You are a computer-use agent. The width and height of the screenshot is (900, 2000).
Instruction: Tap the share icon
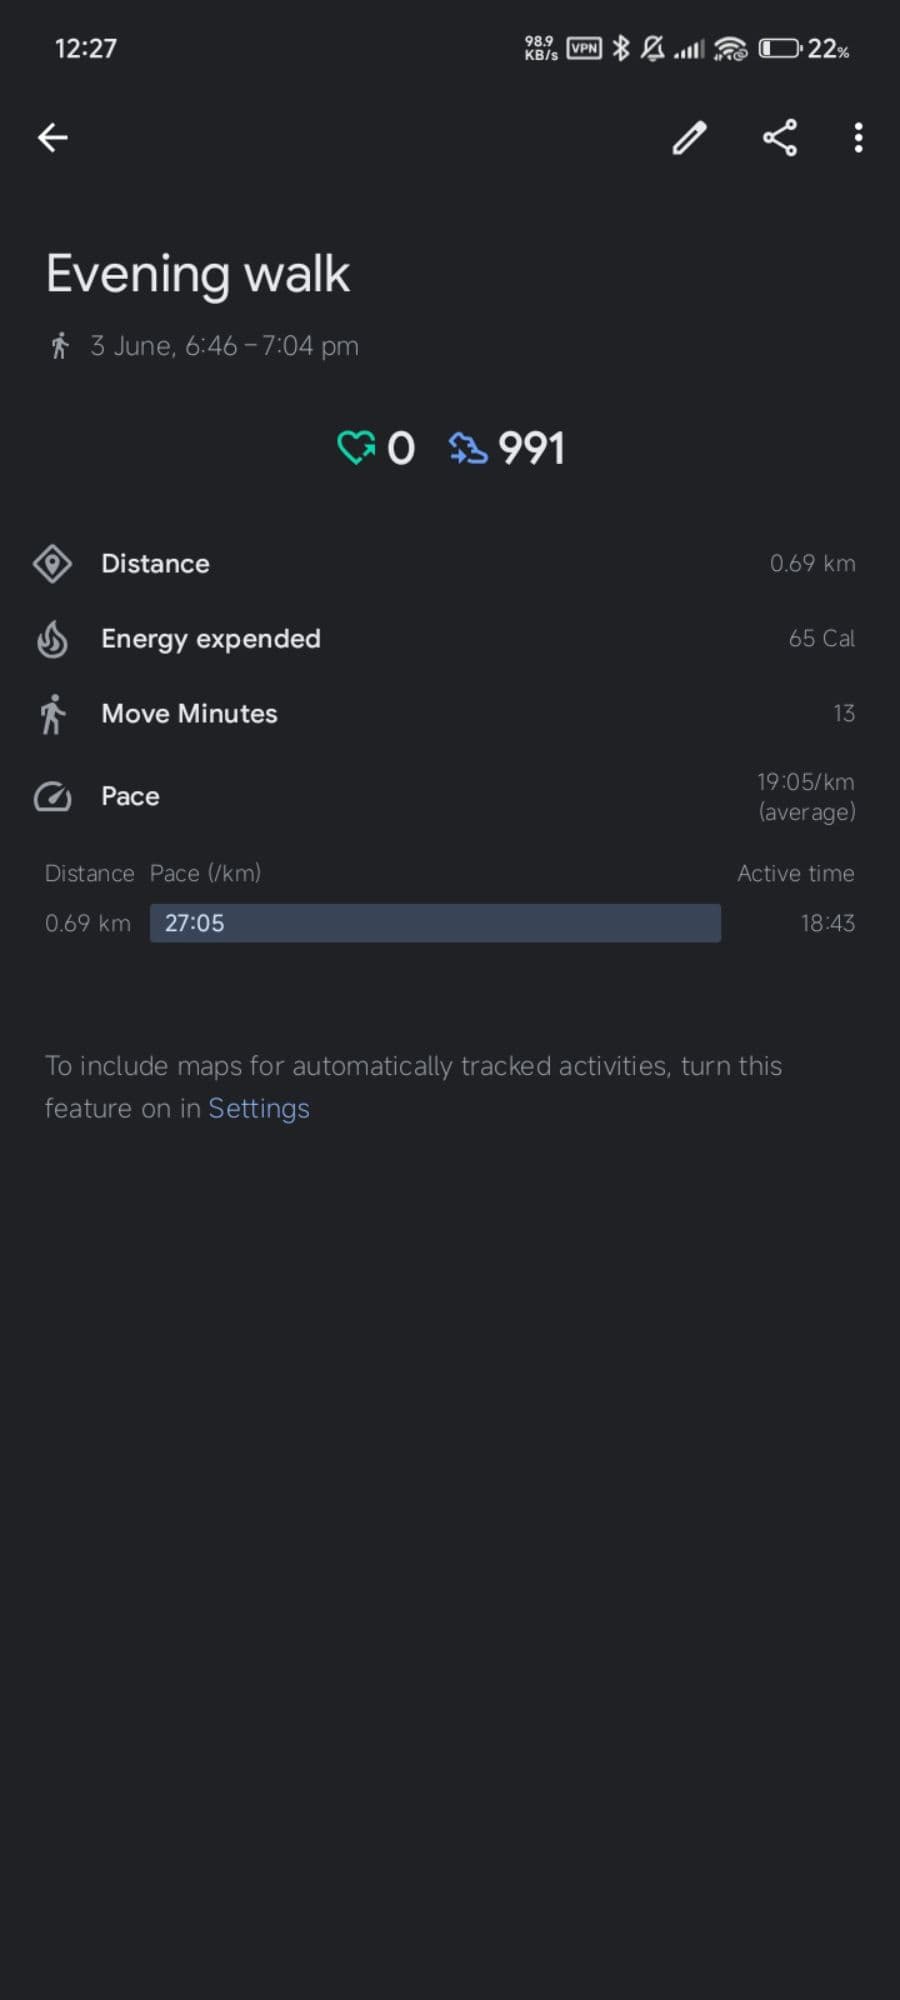[x=780, y=138]
